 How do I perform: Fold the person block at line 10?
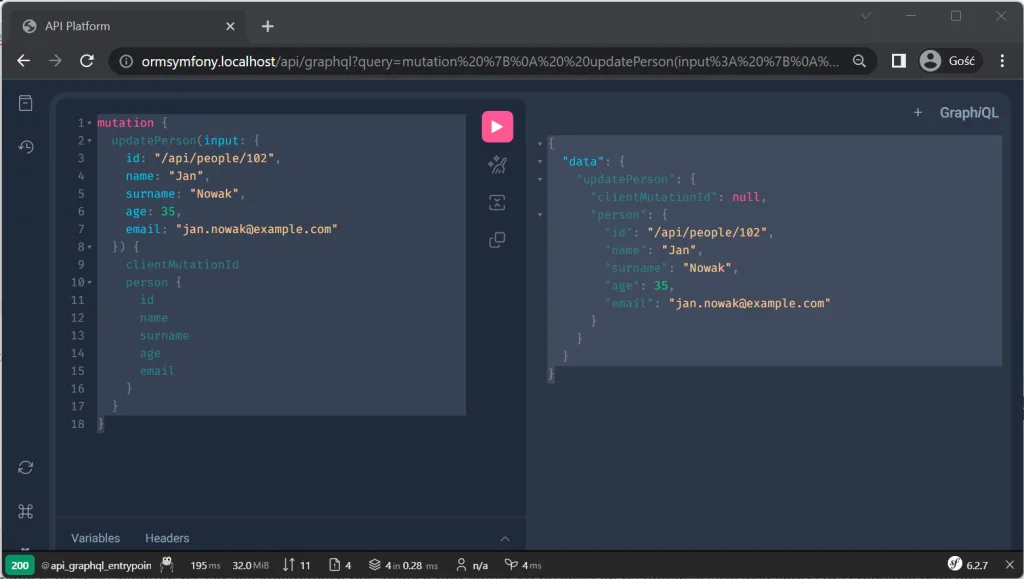click(89, 283)
